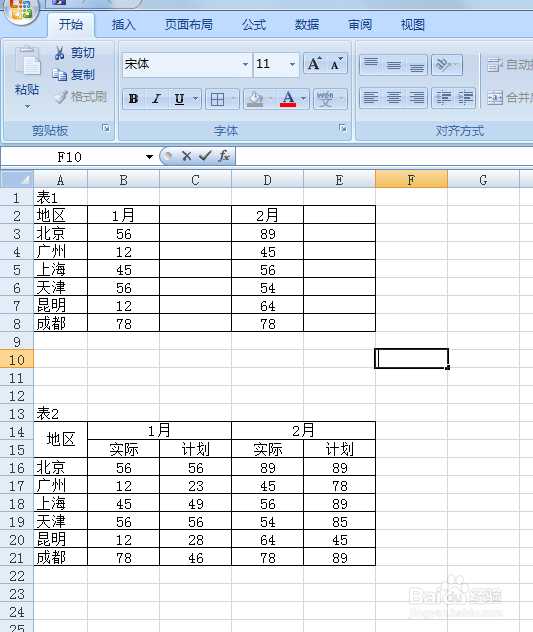Increase indent in cell
Viewport: 533px width, 632px height.
pos(465,98)
